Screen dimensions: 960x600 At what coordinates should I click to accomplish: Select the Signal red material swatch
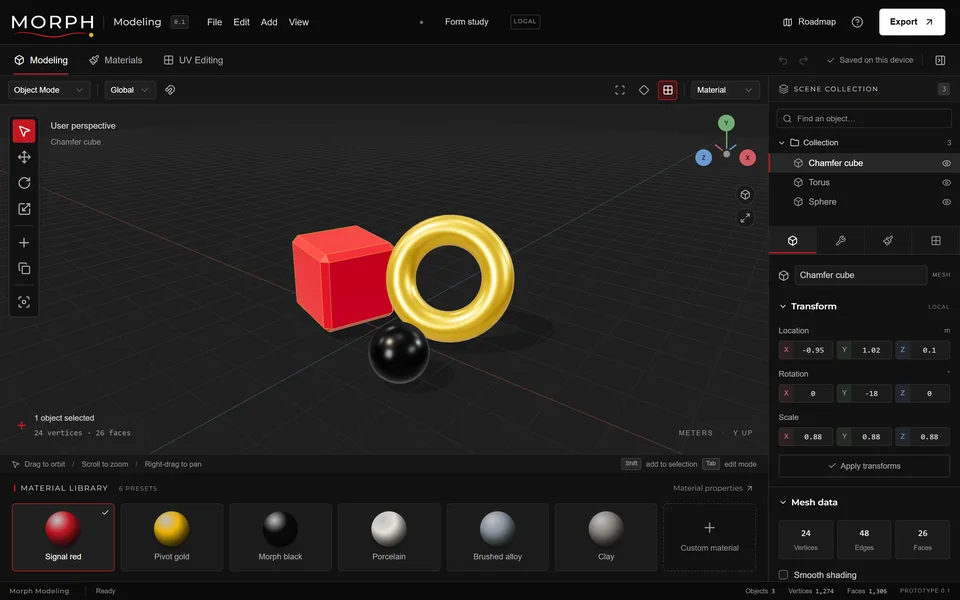[63, 537]
